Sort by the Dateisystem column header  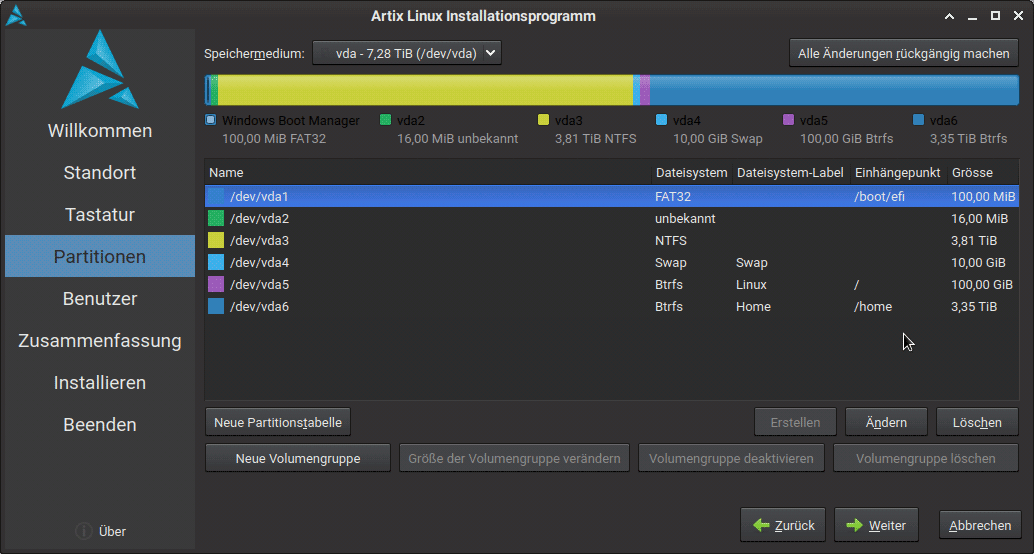click(691, 173)
